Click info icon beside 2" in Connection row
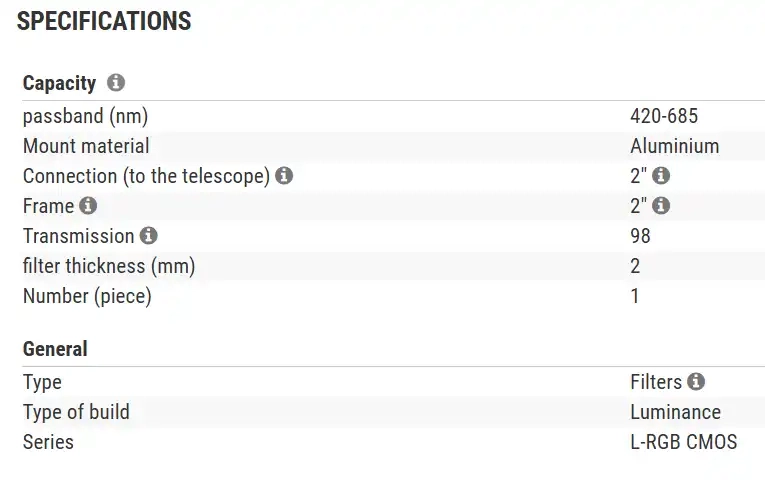Image resolution: width=765 pixels, height=480 pixels. pos(661,176)
